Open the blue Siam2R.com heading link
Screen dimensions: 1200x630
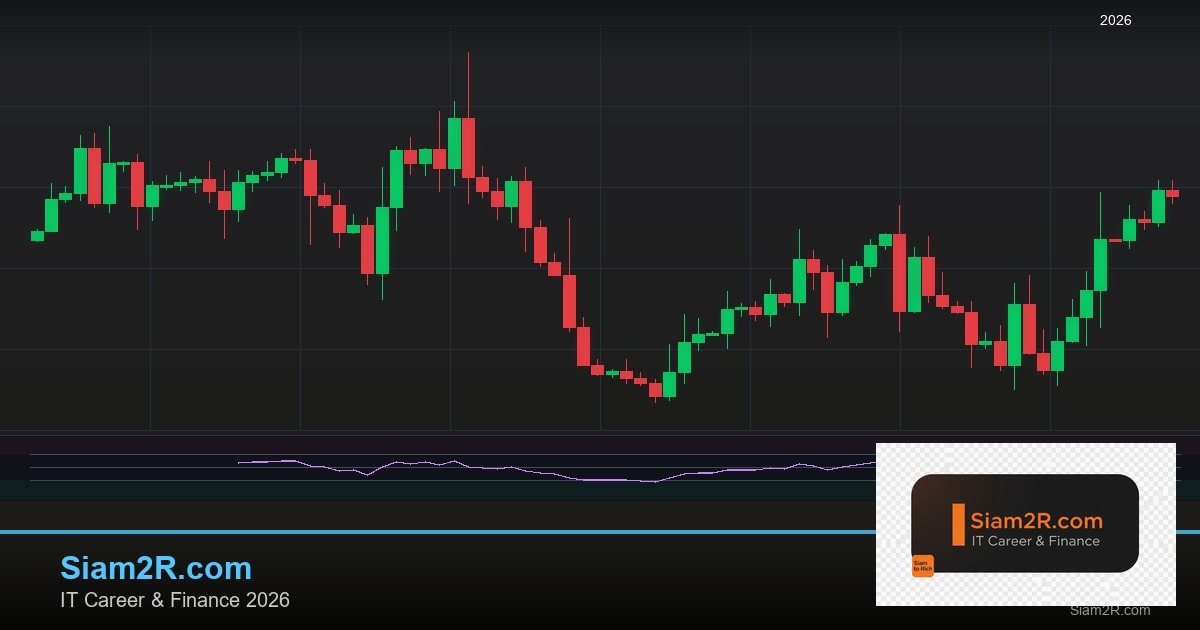tap(156, 568)
